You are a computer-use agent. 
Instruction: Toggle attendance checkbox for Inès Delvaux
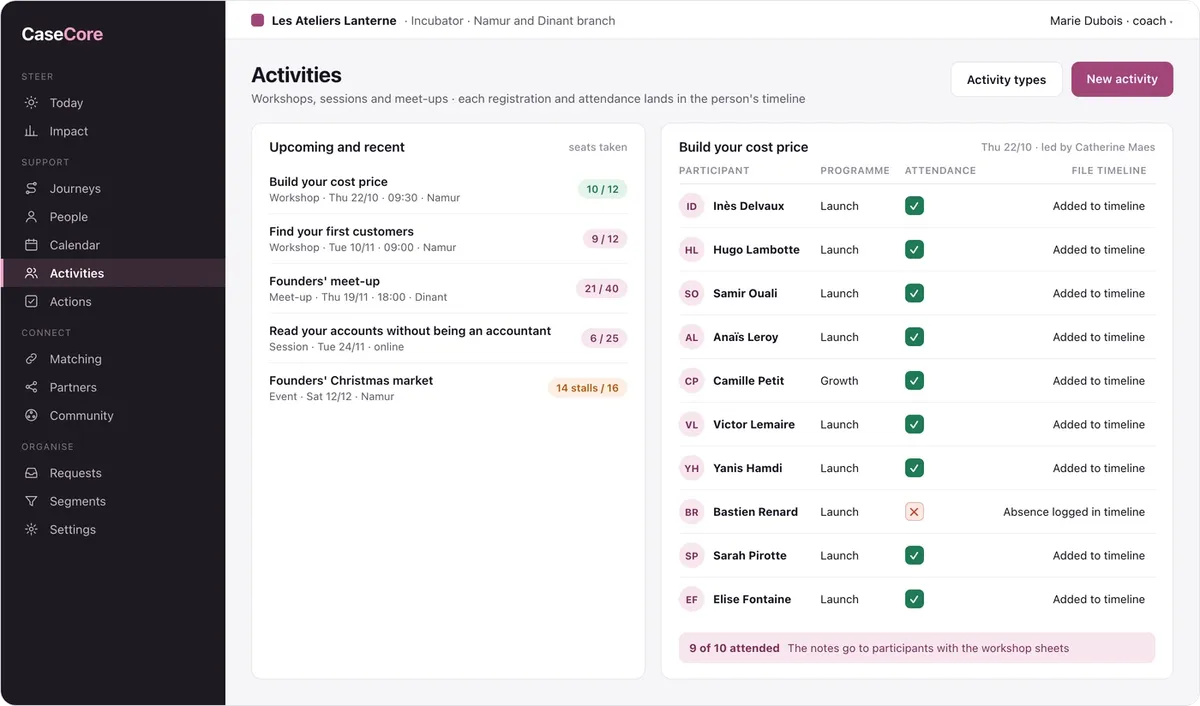click(x=914, y=206)
